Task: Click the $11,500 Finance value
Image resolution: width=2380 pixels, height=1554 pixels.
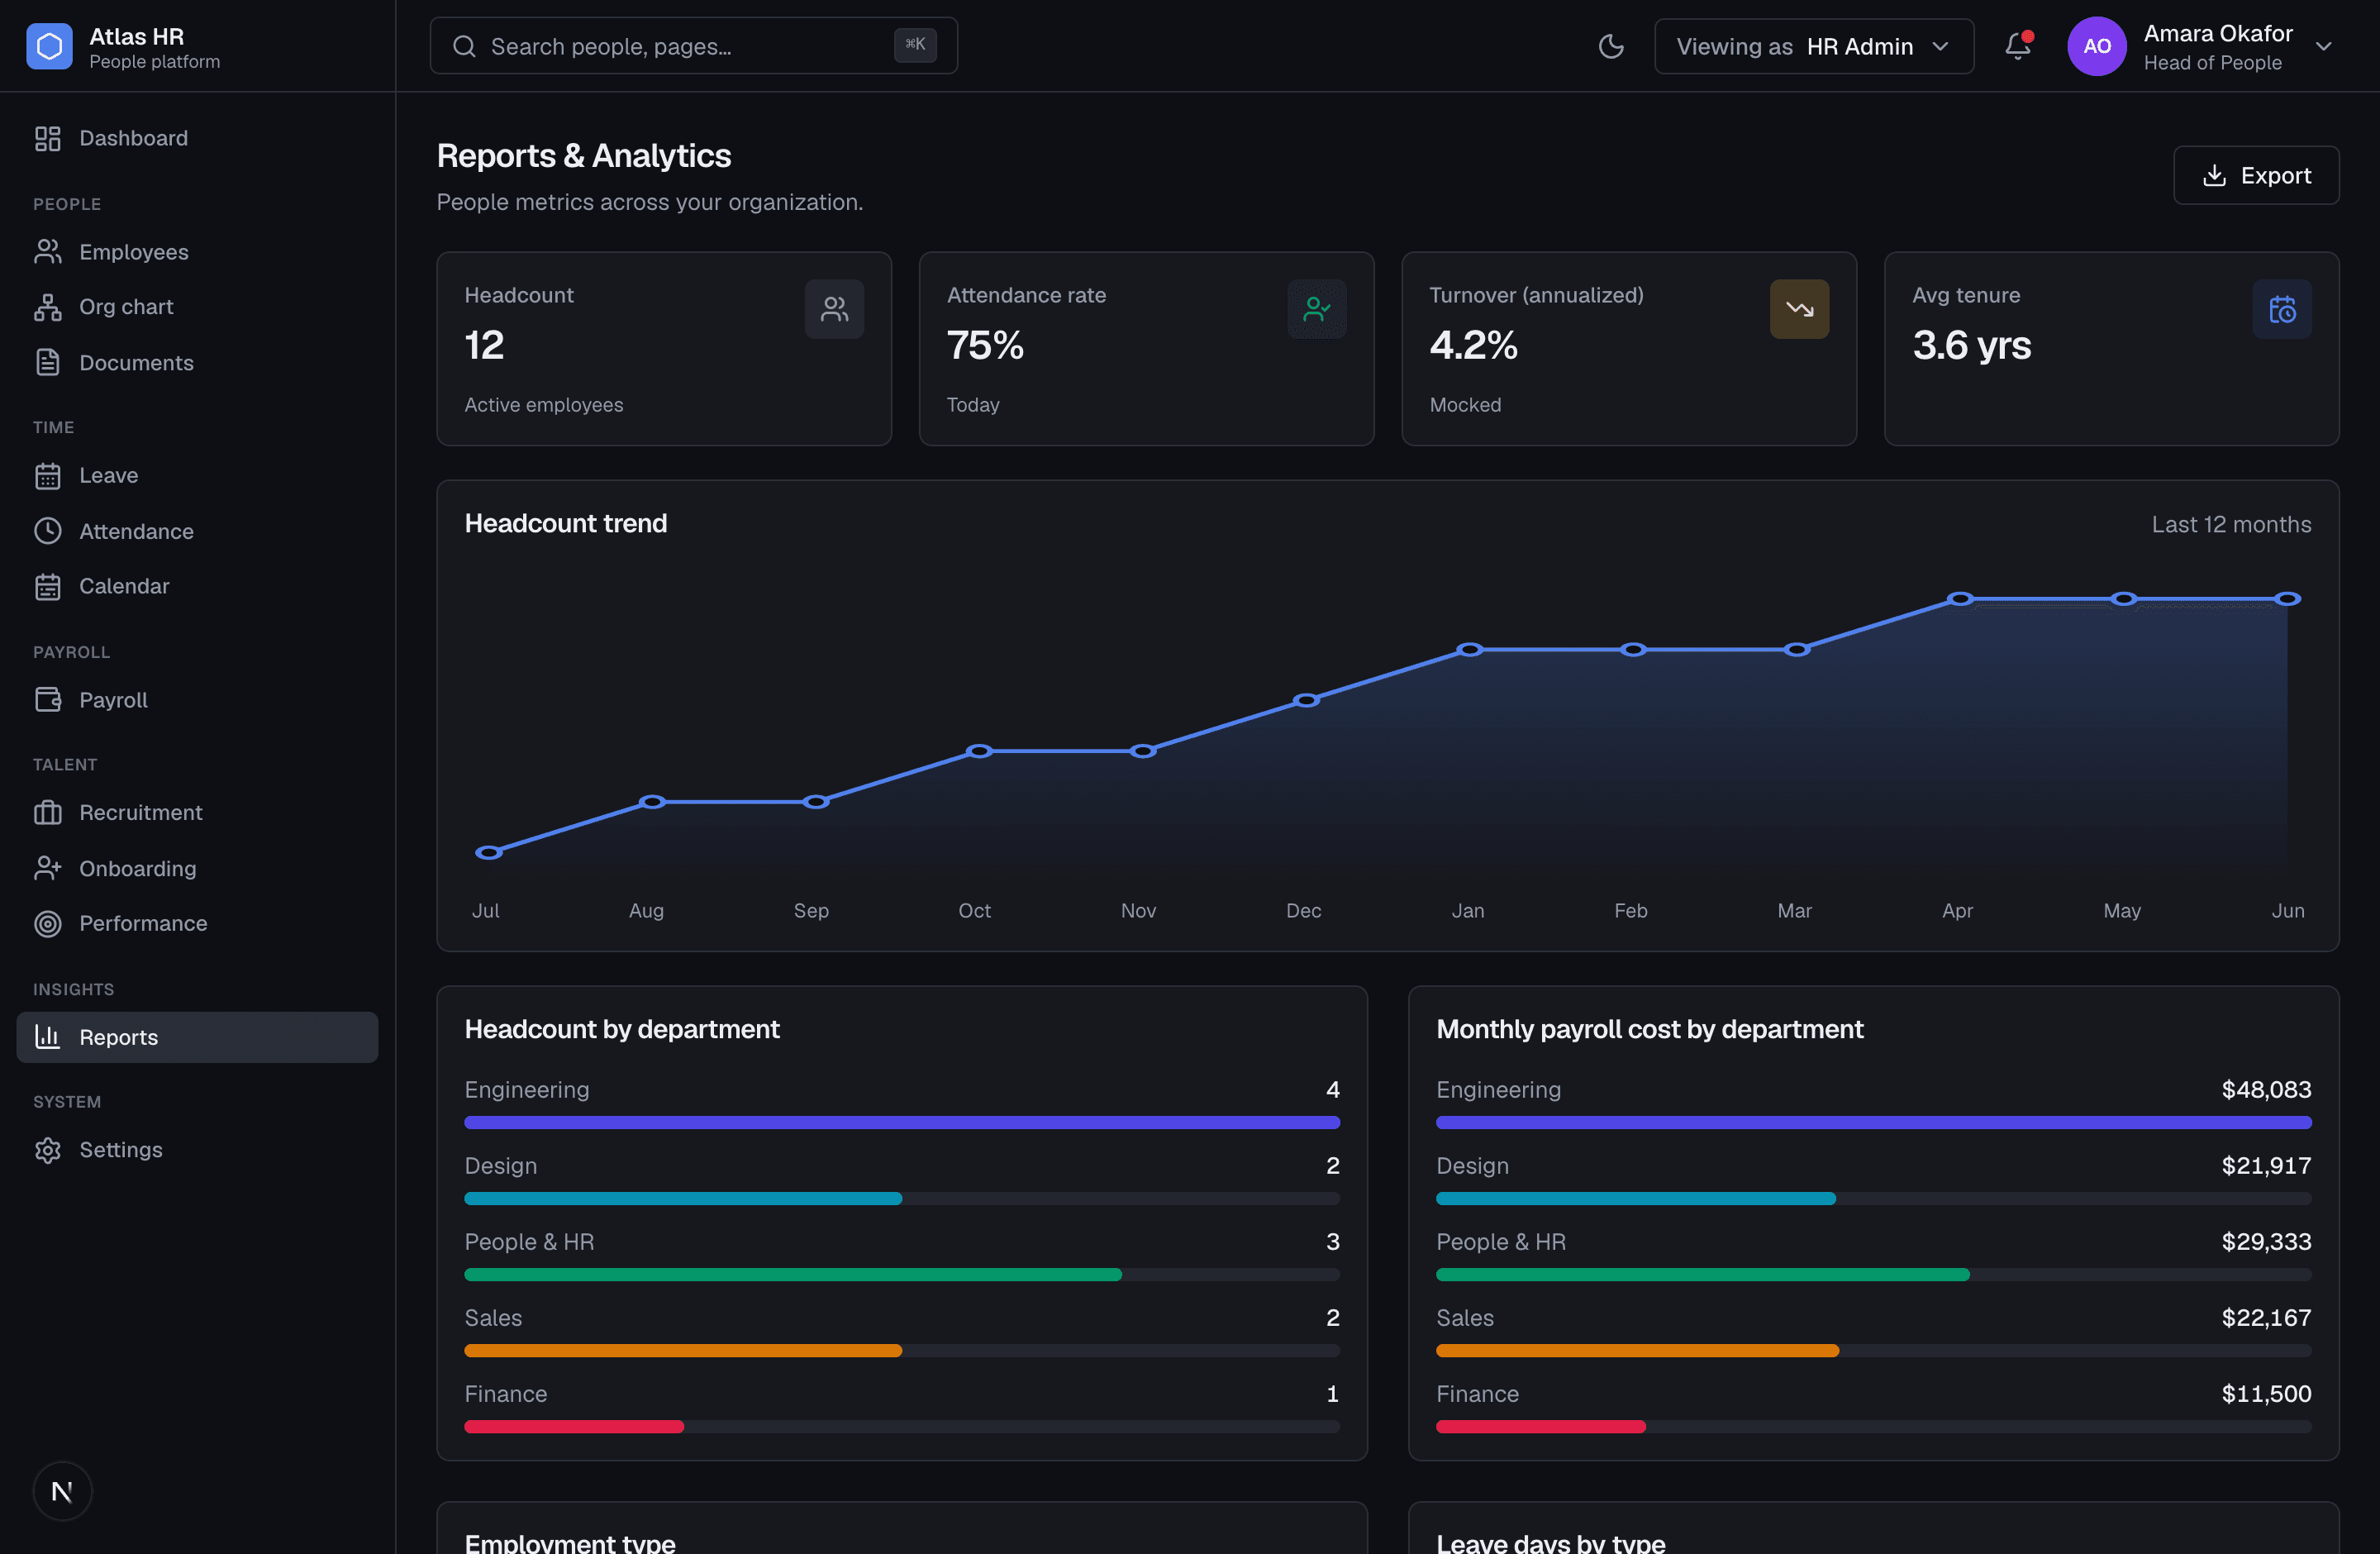Action: (x=2266, y=1393)
